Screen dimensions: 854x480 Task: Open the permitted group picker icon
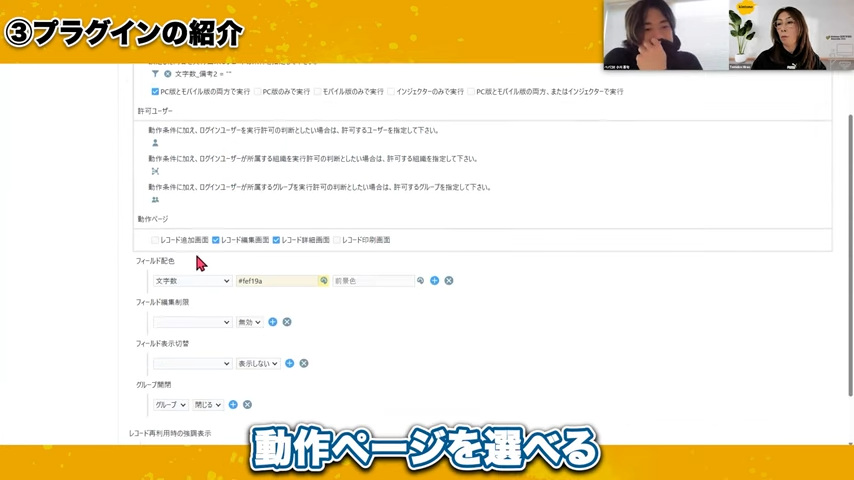(x=155, y=199)
